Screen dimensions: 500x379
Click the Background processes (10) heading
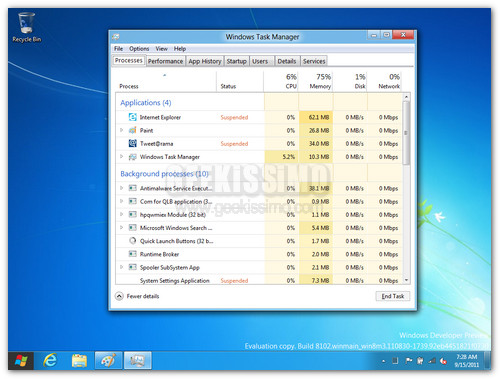point(164,174)
